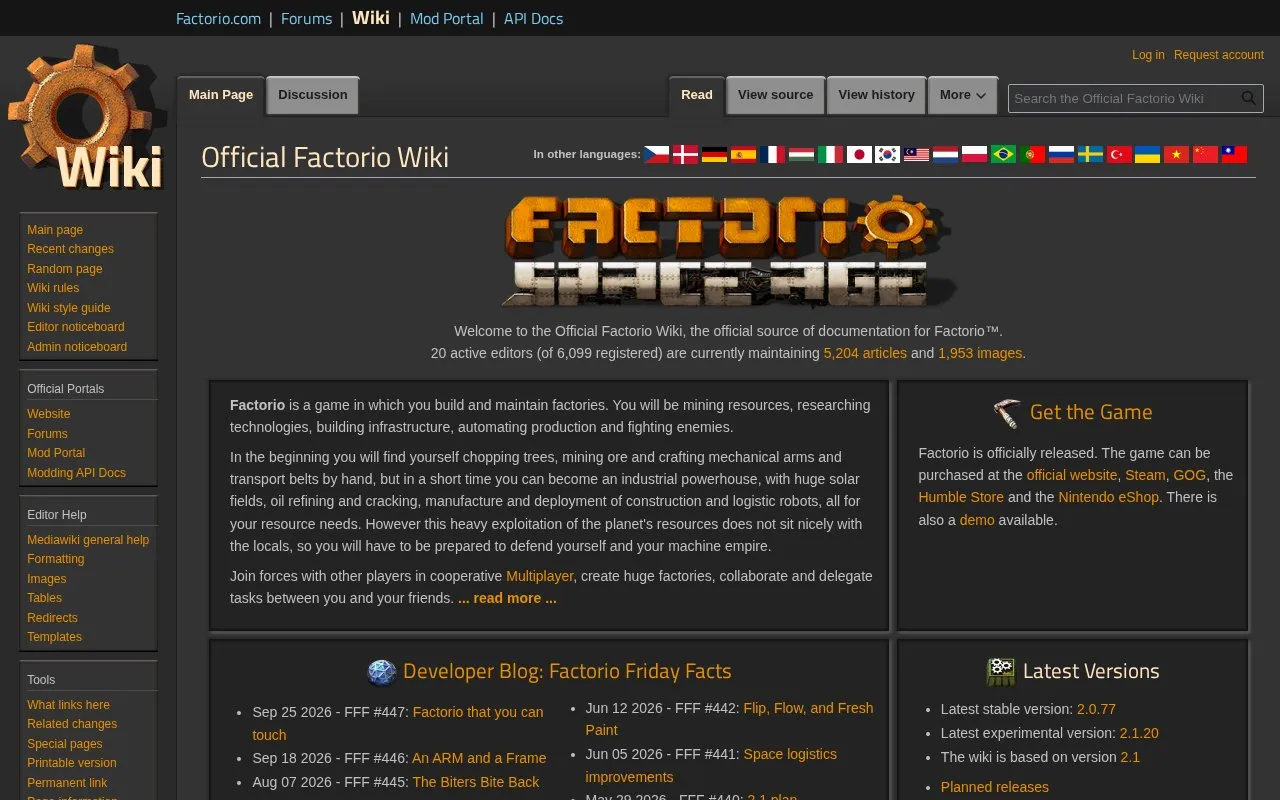This screenshot has width=1280, height=800.
Task: Select the Swedish flag language link
Action: click(x=1091, y=154)
